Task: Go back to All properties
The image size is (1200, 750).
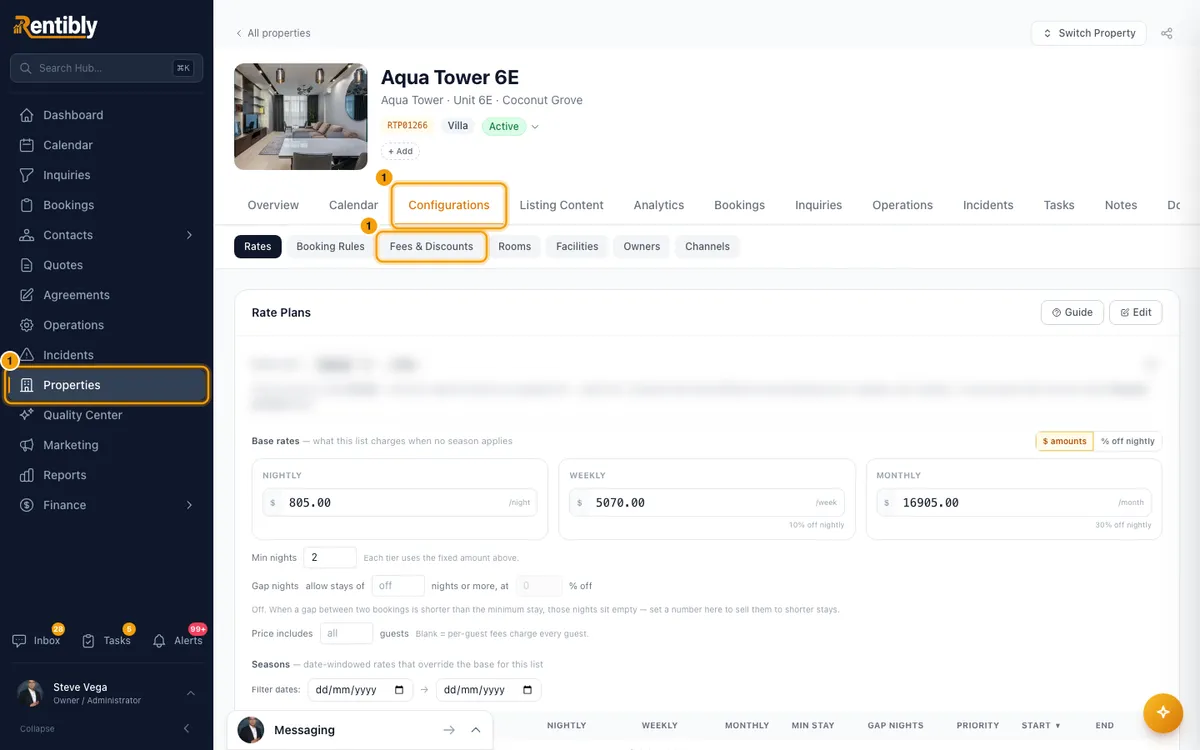Action: click(x=273, y=33)
